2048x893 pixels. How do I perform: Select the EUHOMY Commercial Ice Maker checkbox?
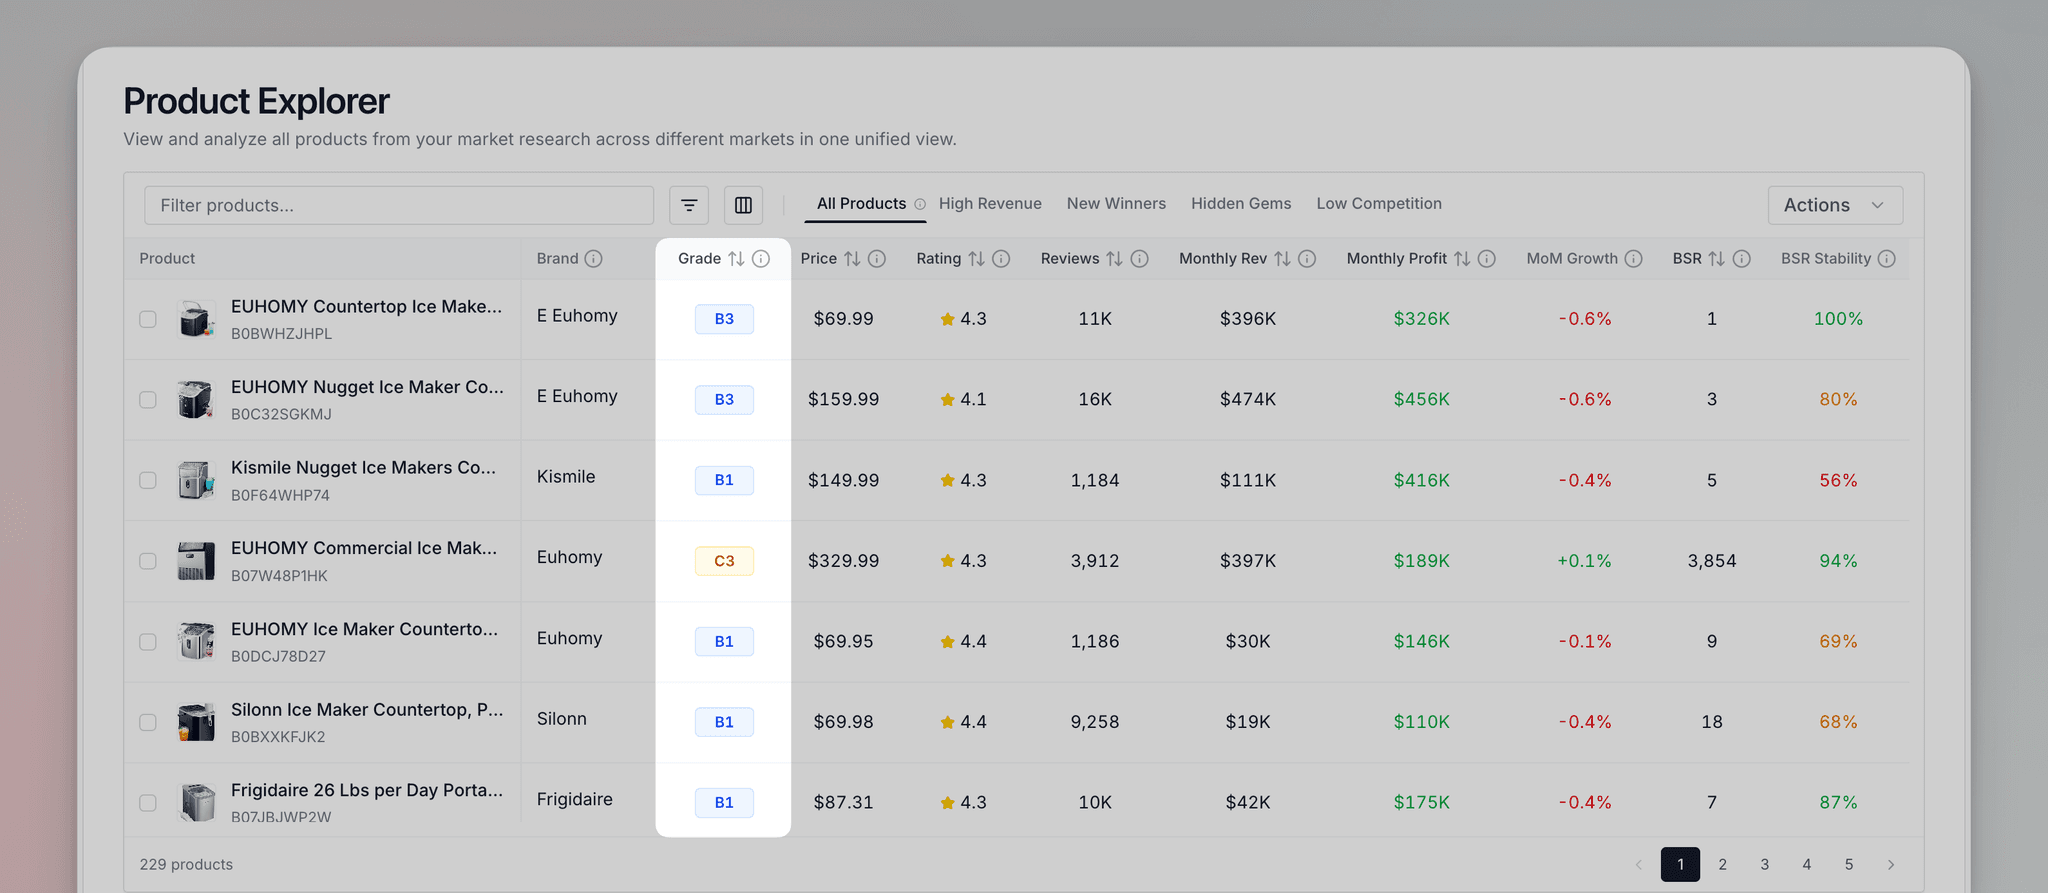point(148,561)
